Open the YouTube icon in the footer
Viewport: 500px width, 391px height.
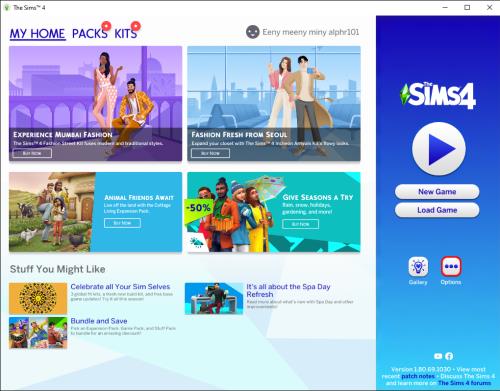[x=438, y=356]
